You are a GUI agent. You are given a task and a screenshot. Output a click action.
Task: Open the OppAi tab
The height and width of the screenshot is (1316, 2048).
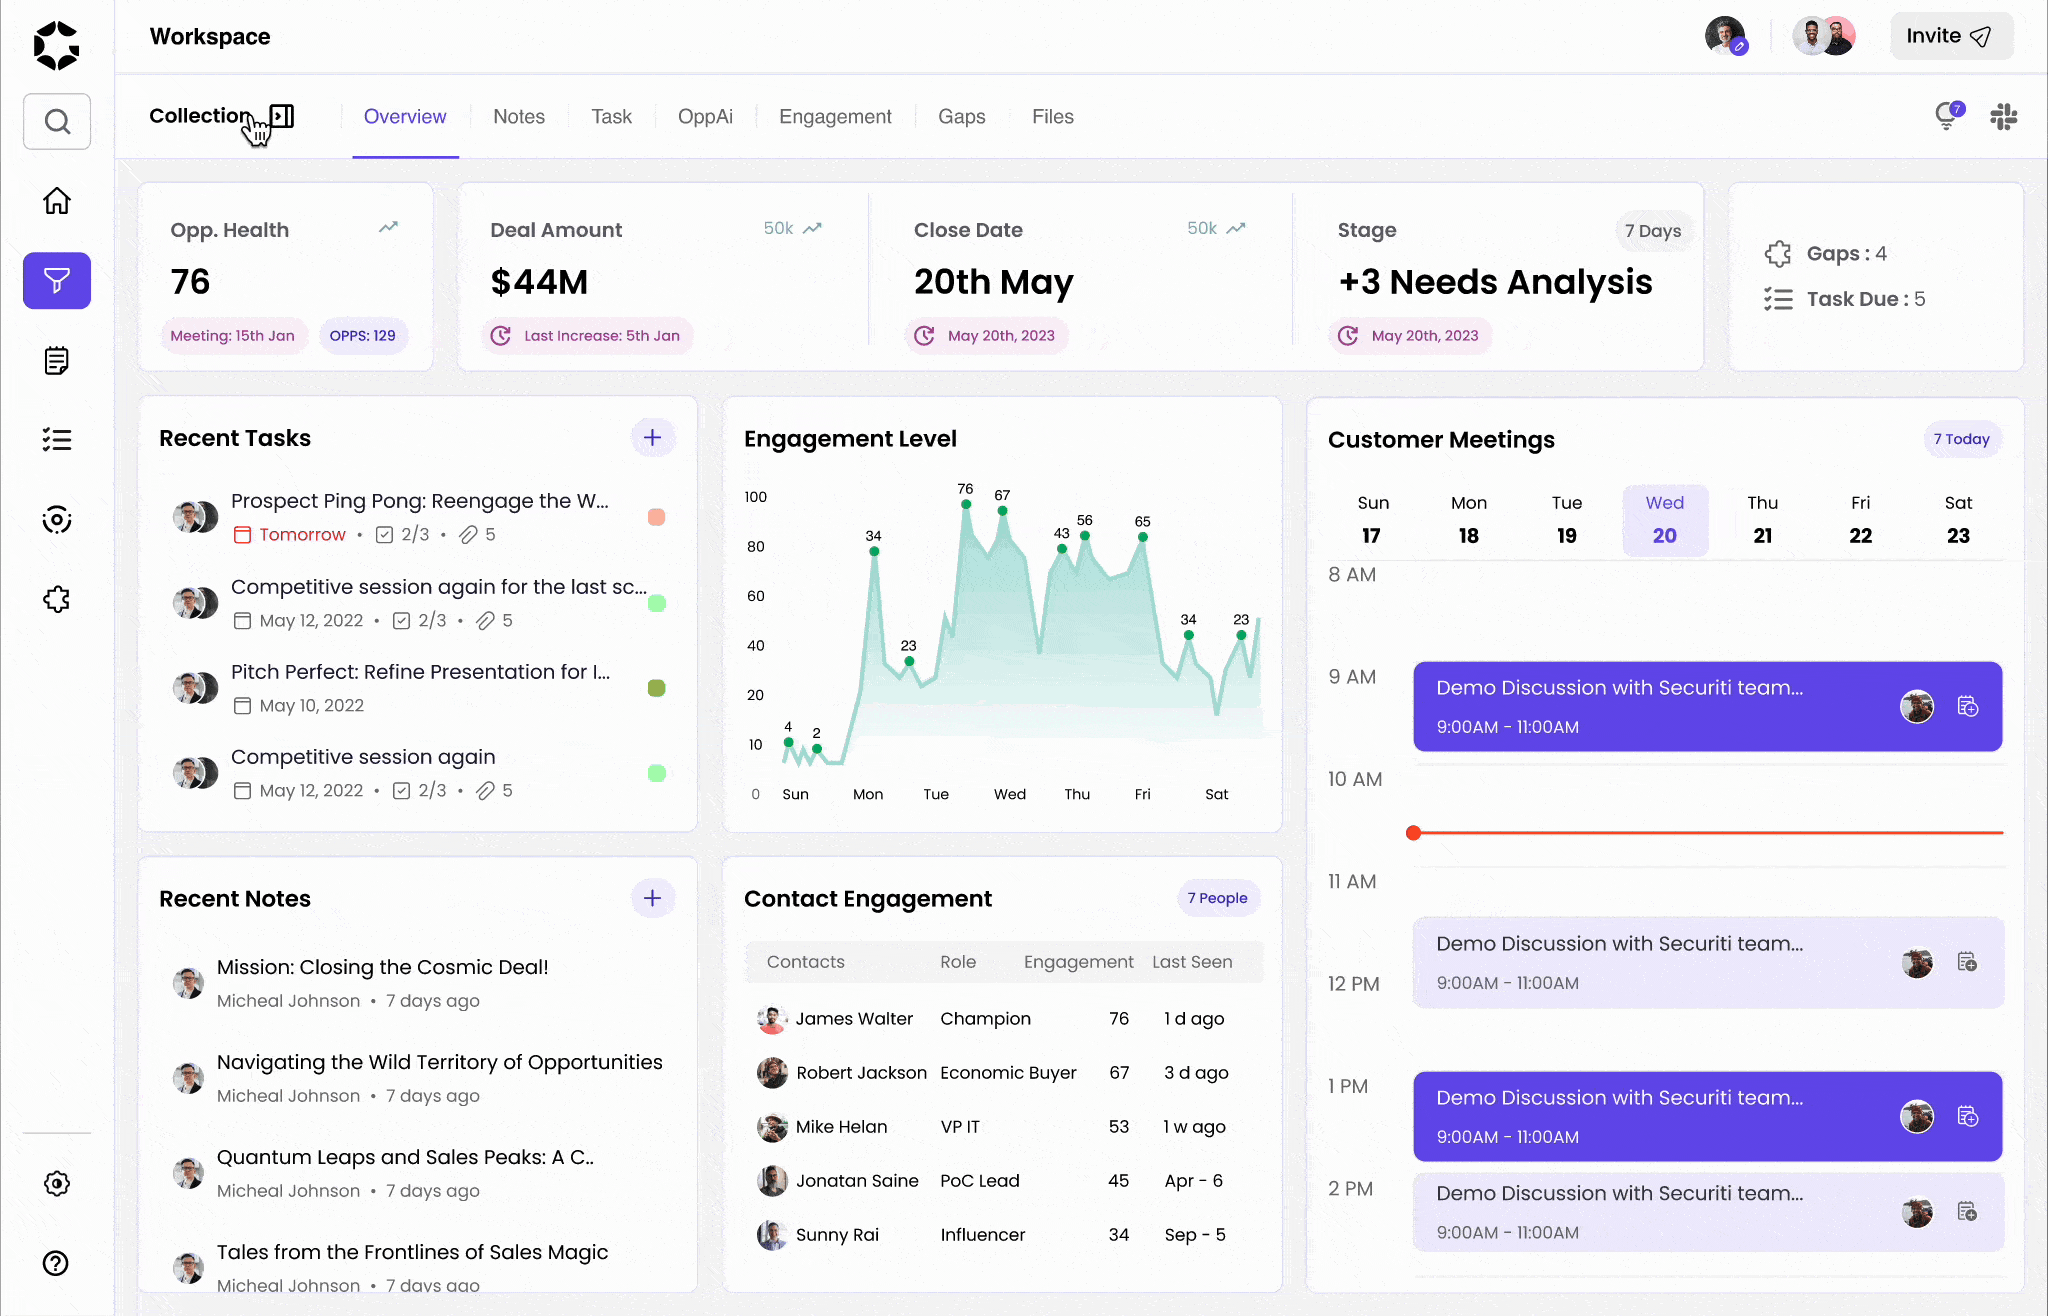point(705,117)
